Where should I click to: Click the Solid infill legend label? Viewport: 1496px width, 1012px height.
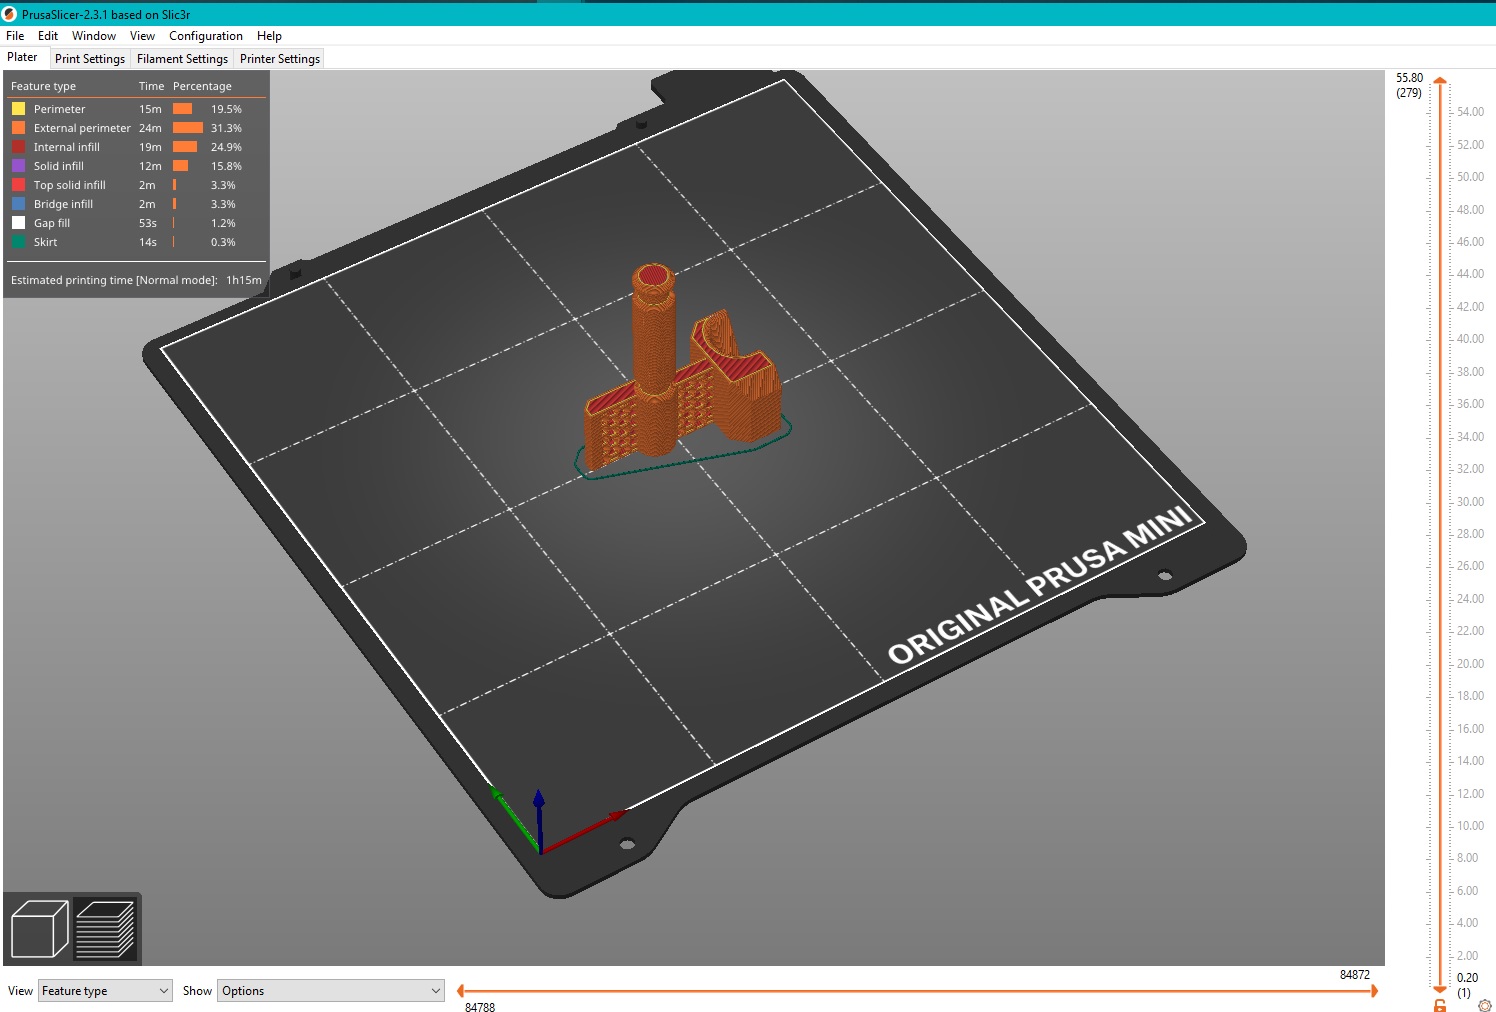pyautogui.click(x=58, y=166)
